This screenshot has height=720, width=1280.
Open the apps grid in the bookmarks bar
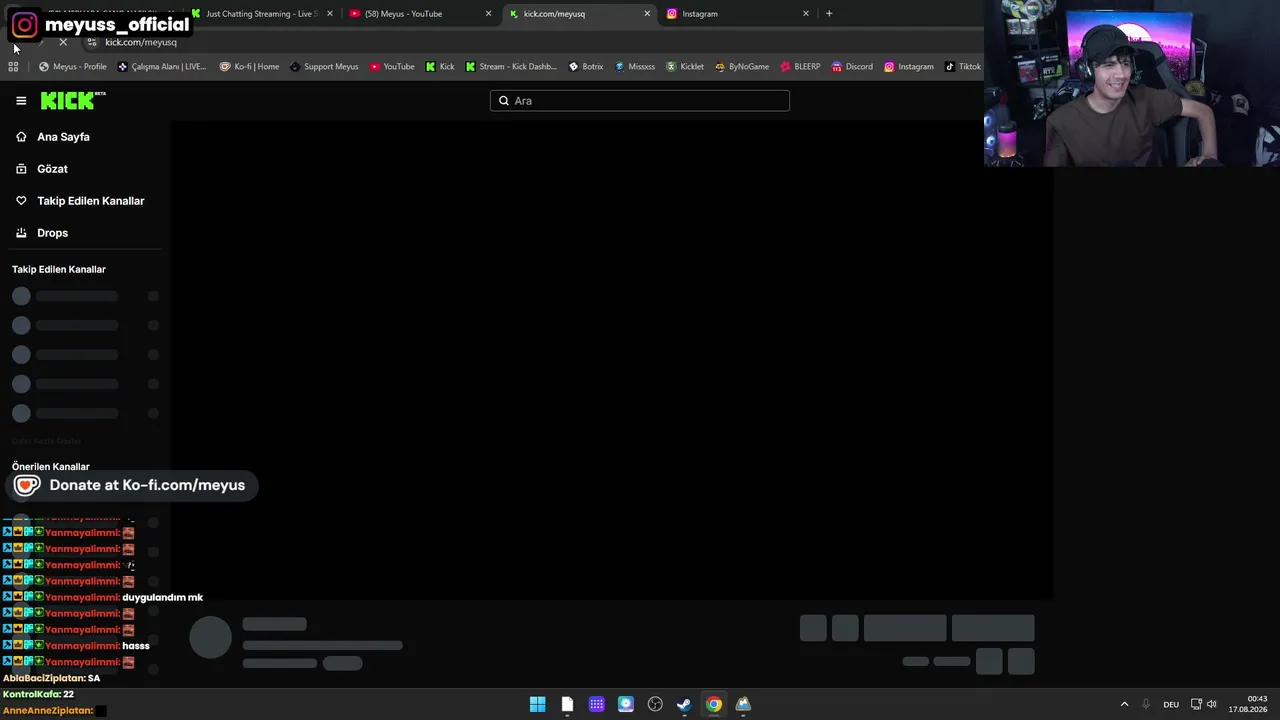(x=13, y=67)
